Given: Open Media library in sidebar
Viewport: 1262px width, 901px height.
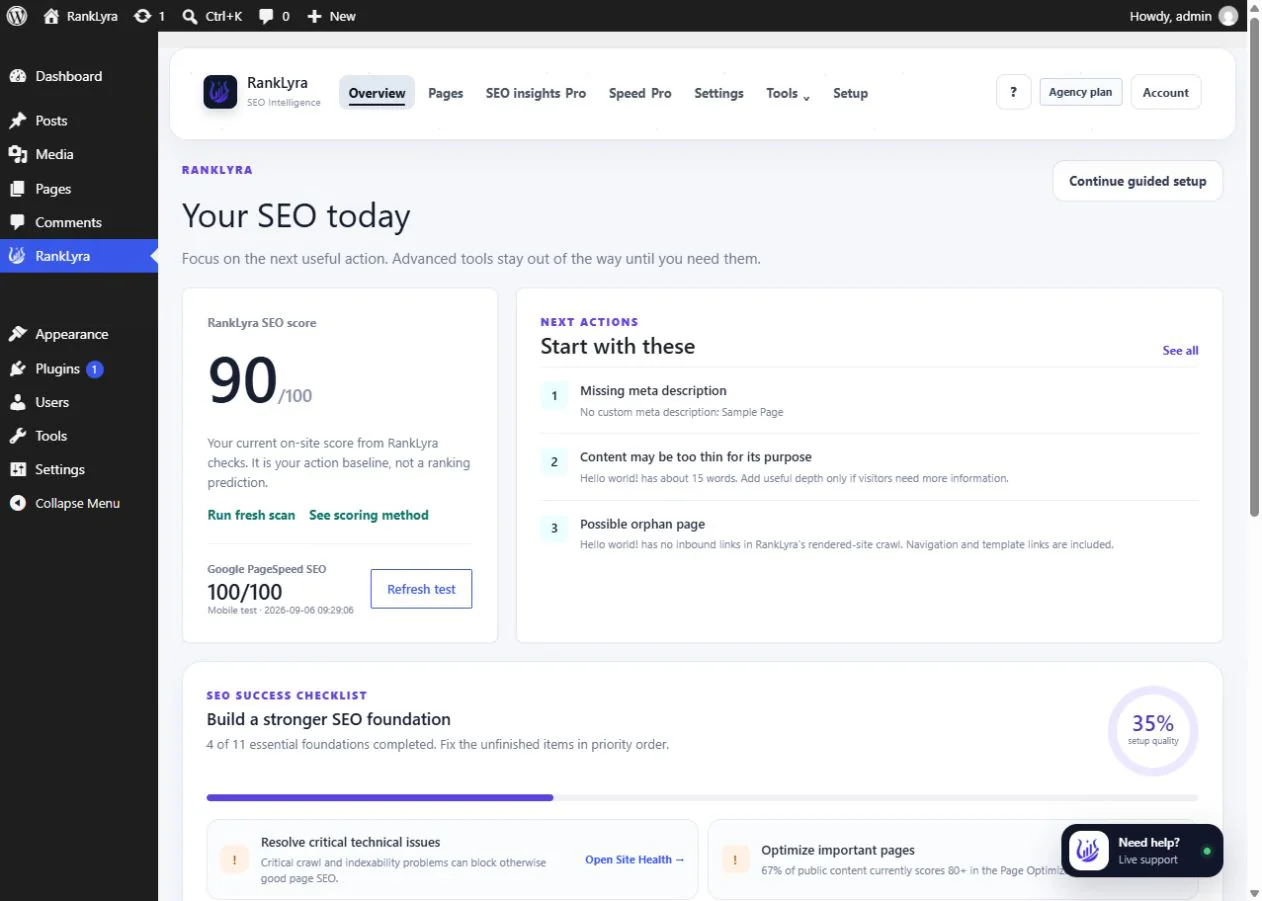Looking at the screenshot, I should click(79, 154).
